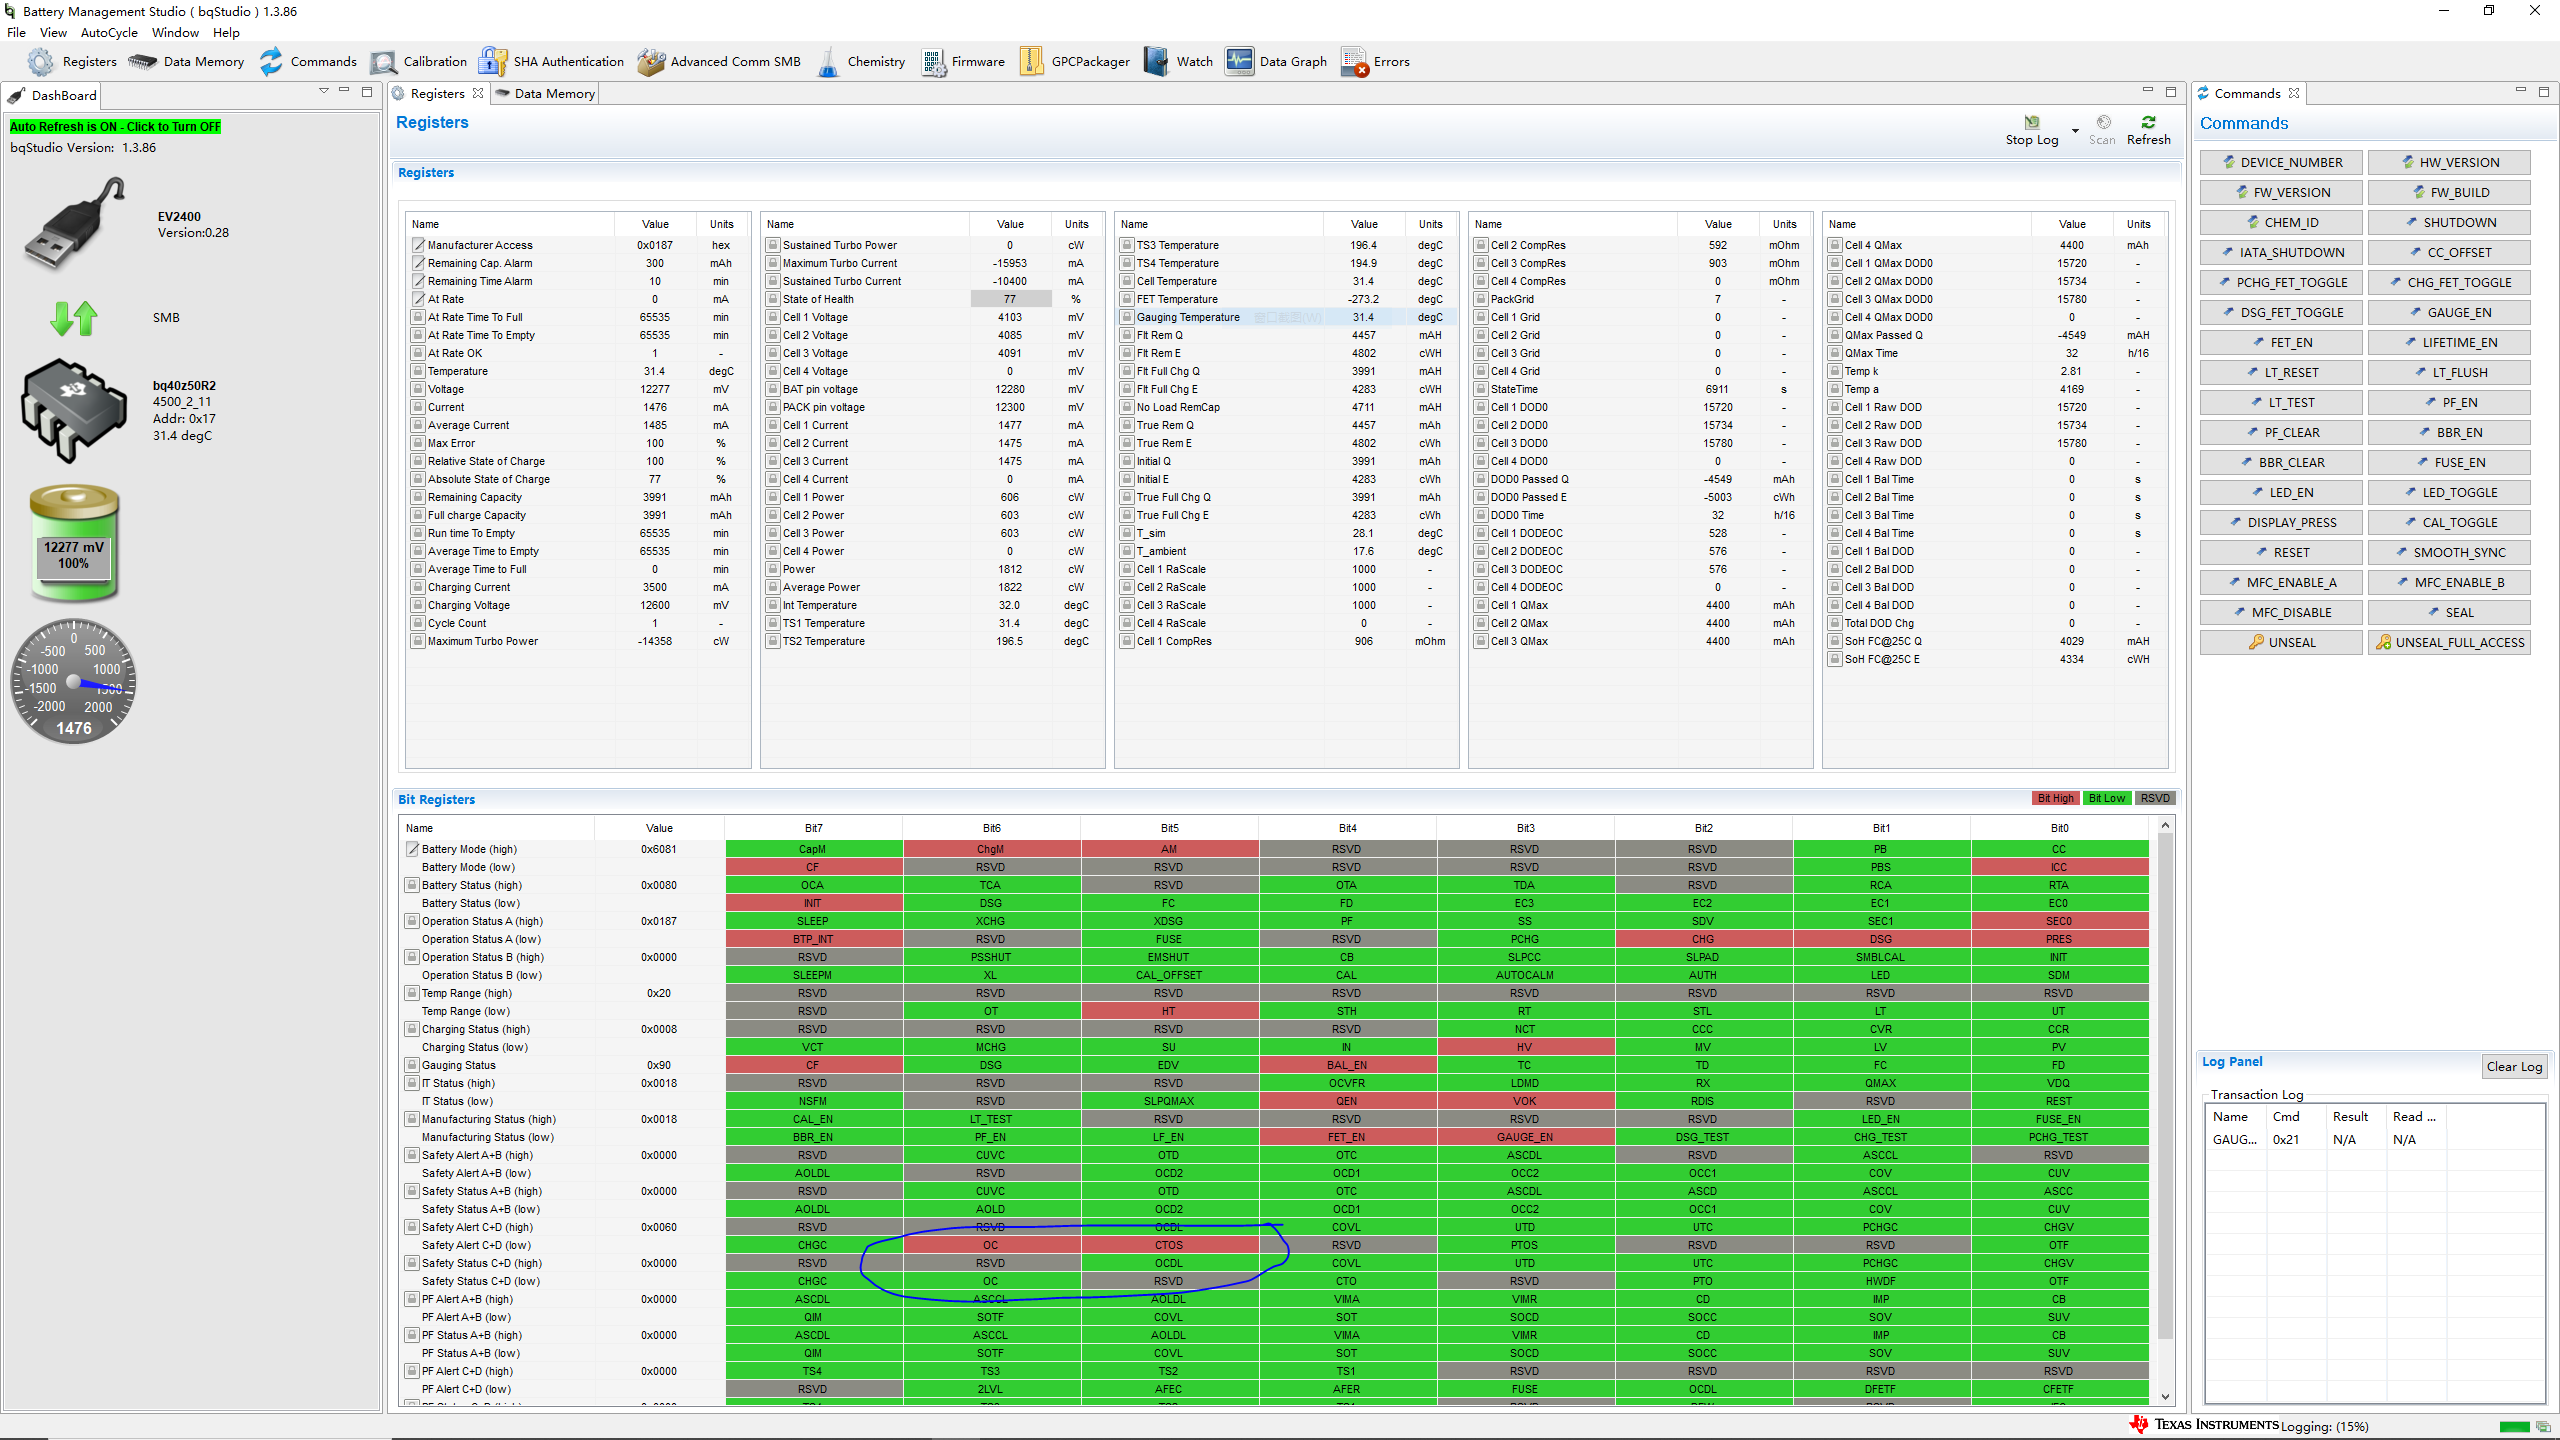Screen dimensions: 2560x1440
Task: Open the Errors log icon
Action: pos(1354,62)
